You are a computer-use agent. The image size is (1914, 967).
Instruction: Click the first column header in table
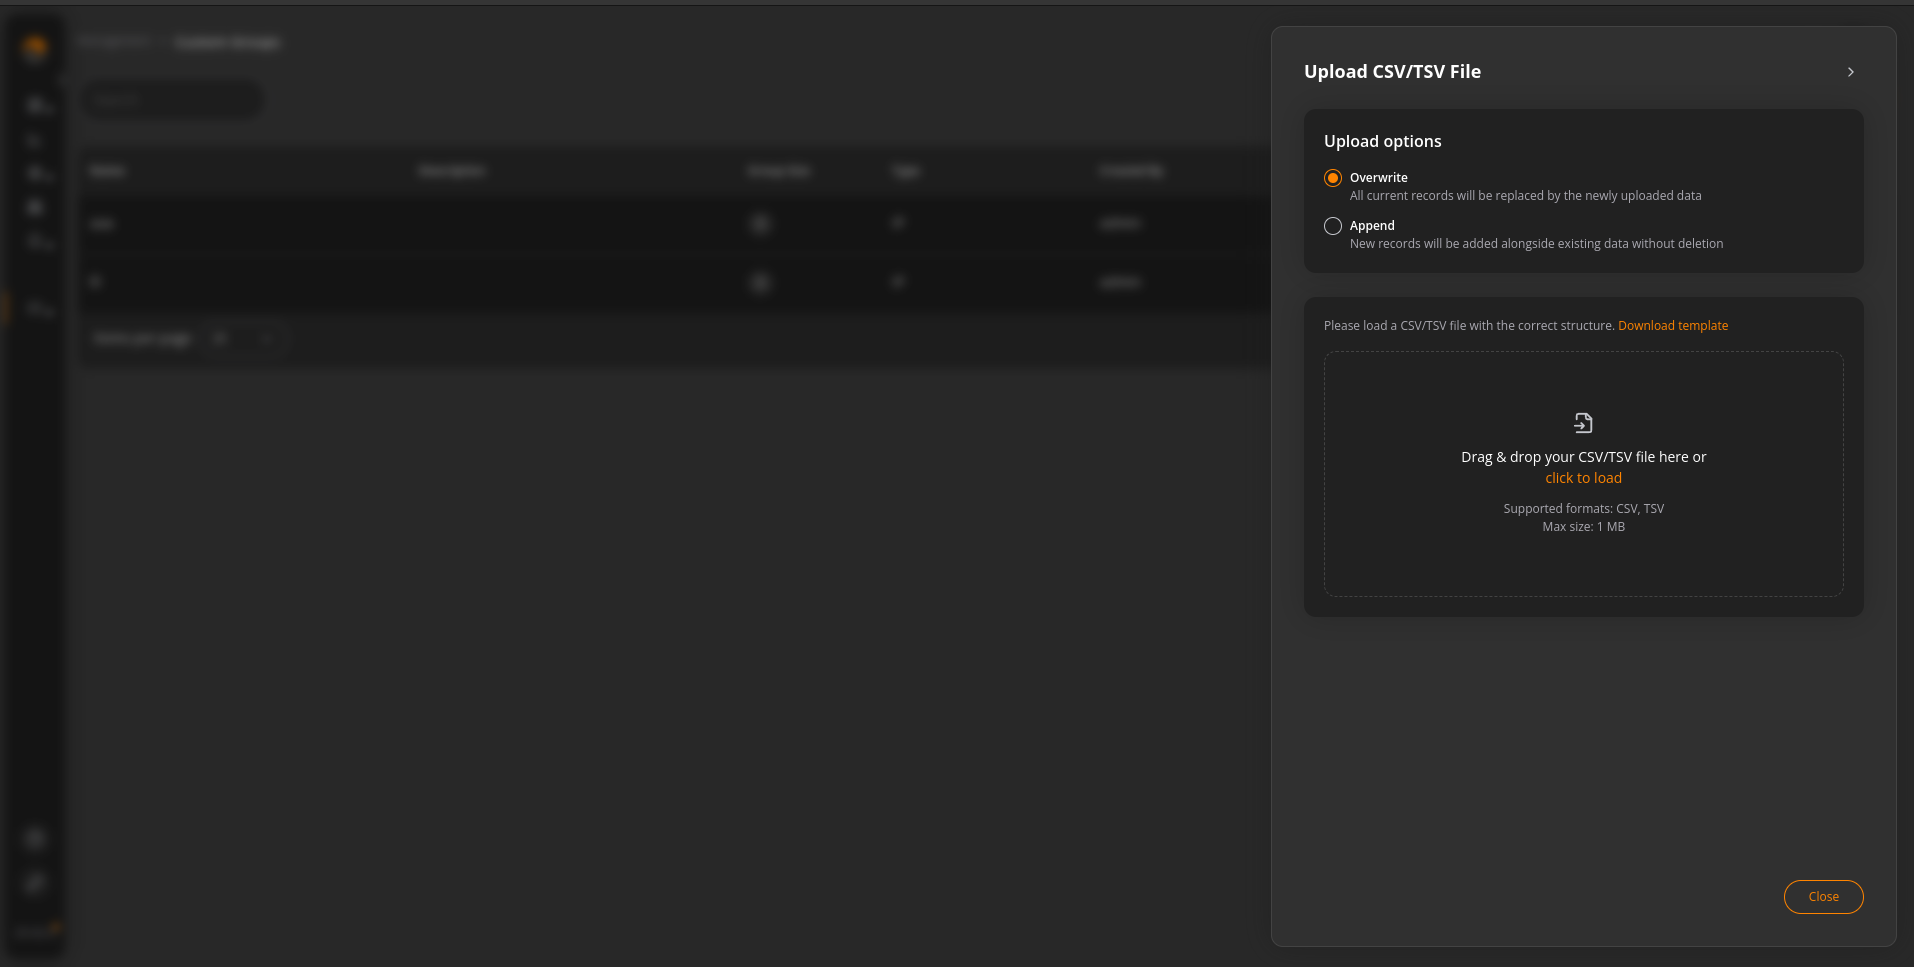tap(108, 171)
